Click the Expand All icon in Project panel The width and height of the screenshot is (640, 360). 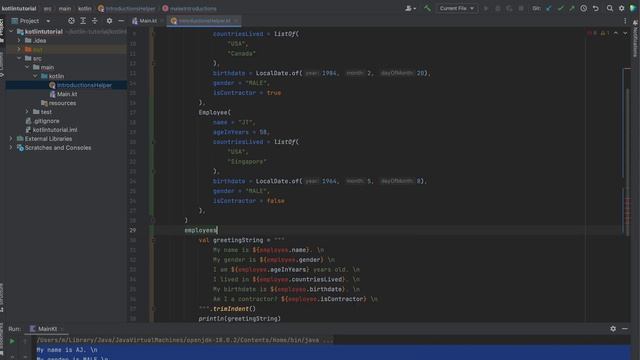click(83, 21)
